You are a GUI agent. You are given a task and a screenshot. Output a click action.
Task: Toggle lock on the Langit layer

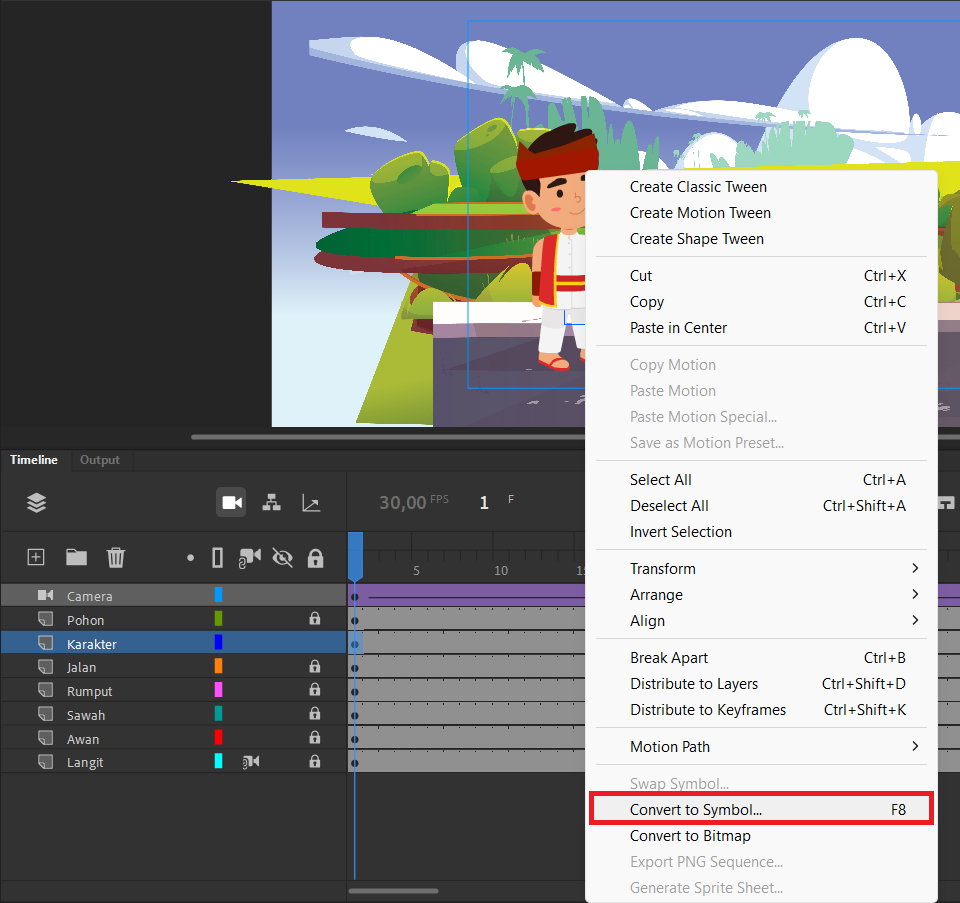[x=315, y=762]
